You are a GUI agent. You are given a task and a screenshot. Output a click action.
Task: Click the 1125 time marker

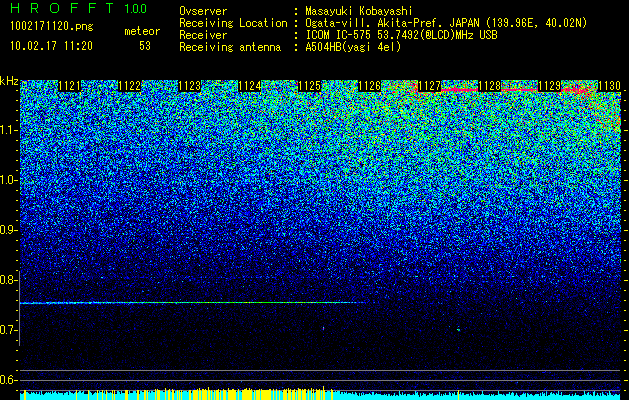click(x=310, y=86)
